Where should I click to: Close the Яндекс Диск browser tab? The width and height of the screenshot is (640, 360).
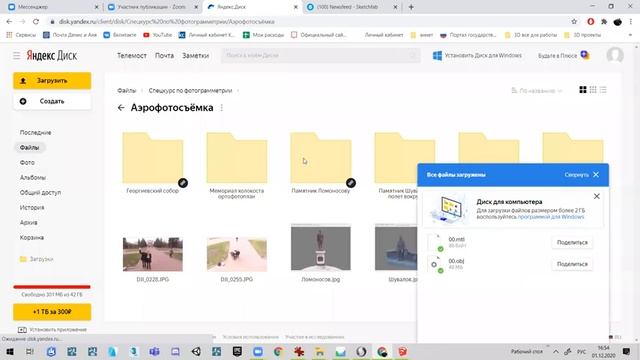pos(296,7)
